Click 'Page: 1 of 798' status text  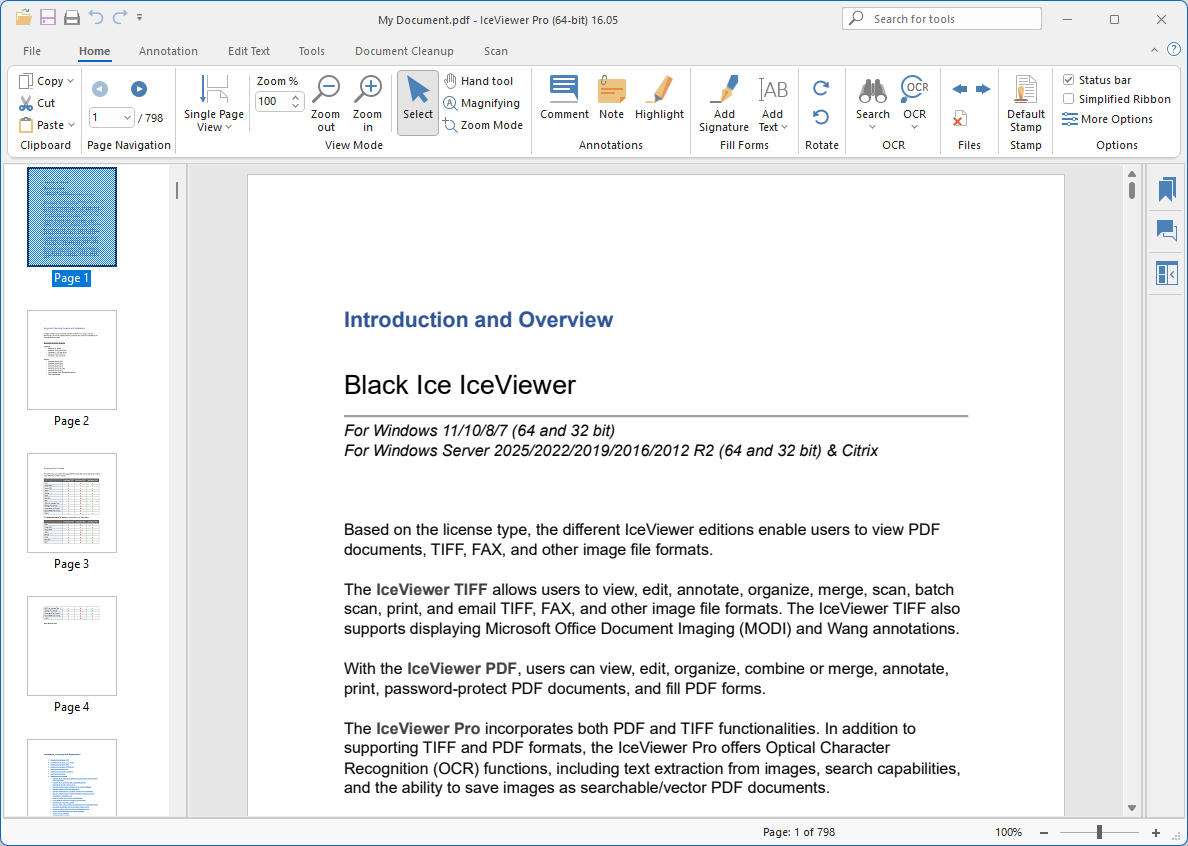(x=799, y=832)
